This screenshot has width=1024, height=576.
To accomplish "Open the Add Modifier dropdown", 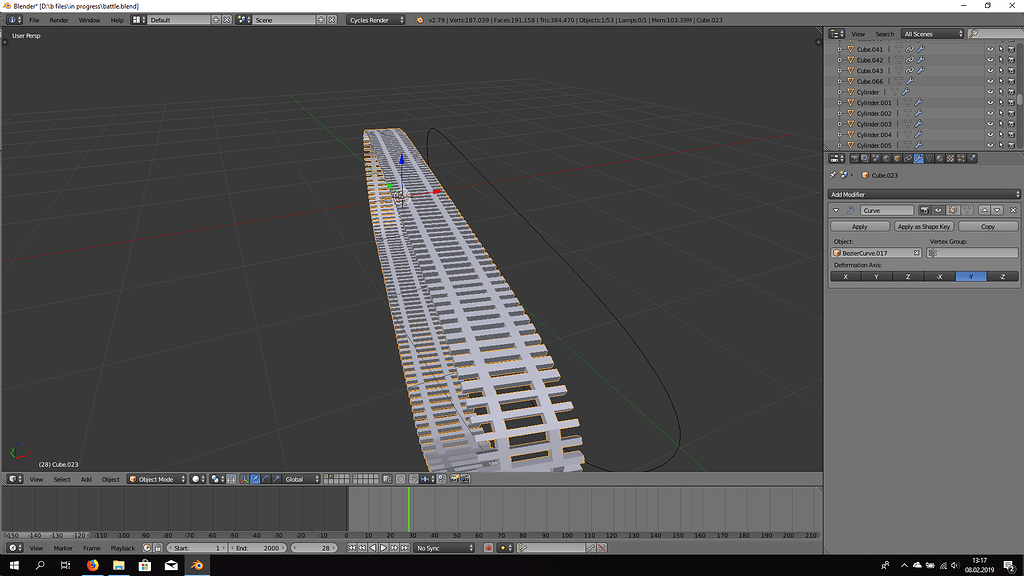I will point(923,195).
